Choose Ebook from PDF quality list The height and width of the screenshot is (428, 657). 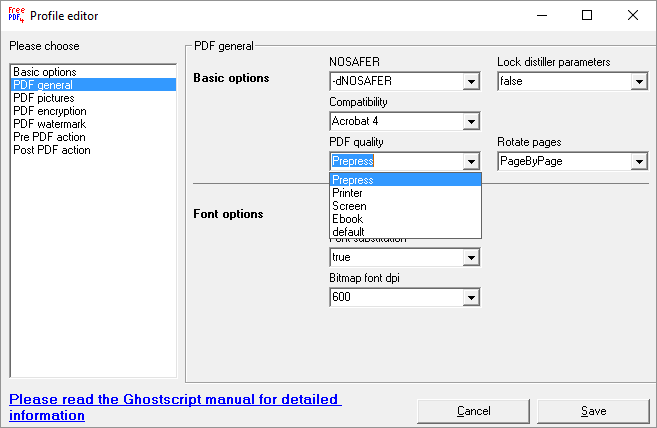pyautogui.click(x=347, y=219)
